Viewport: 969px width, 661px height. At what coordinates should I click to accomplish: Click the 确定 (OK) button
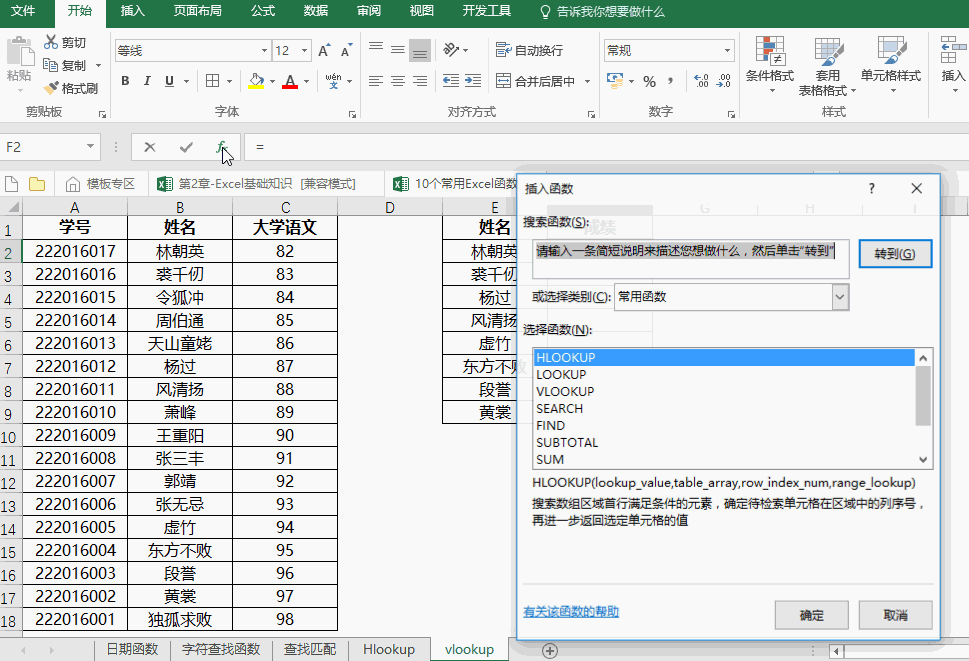coord(811,615)
